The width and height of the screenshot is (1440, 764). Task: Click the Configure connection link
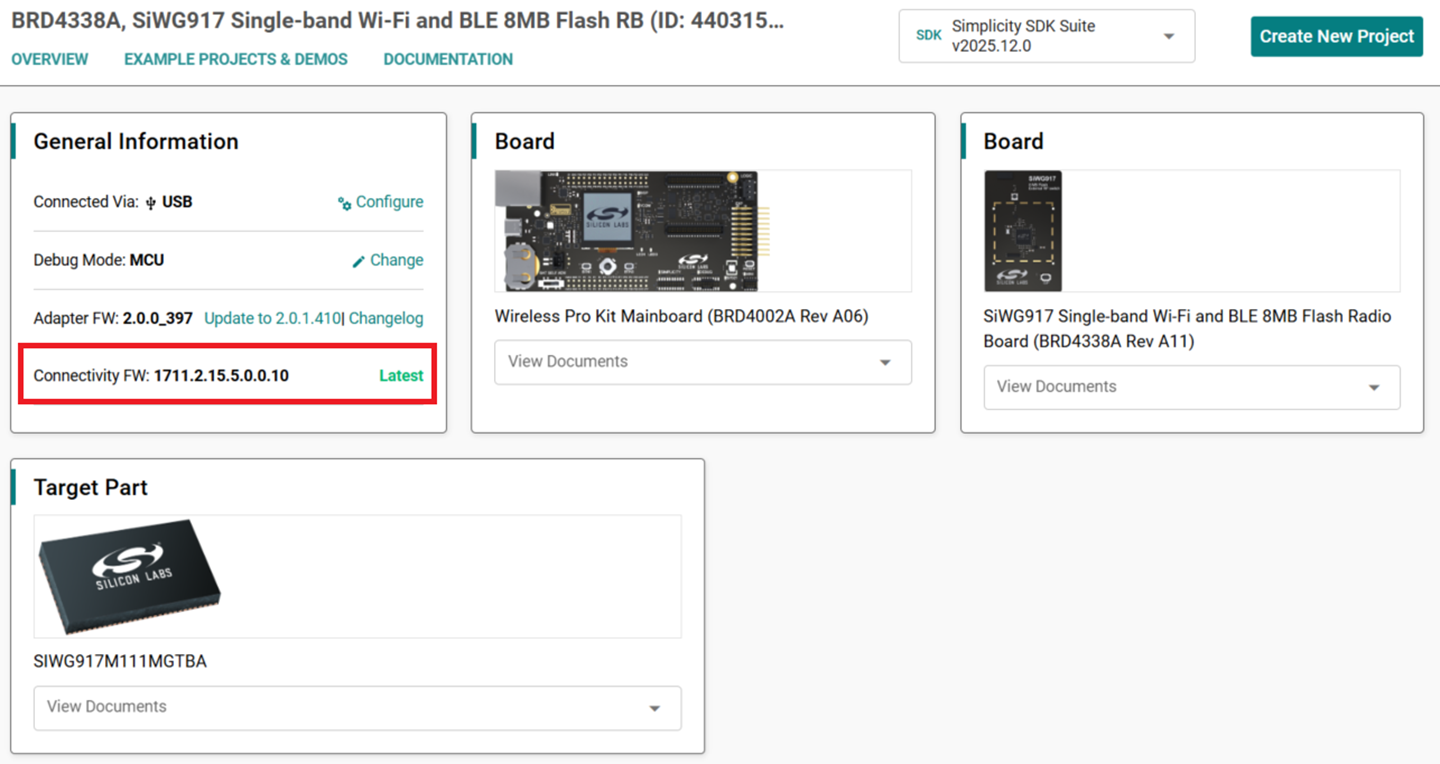[x=389, y=202]
